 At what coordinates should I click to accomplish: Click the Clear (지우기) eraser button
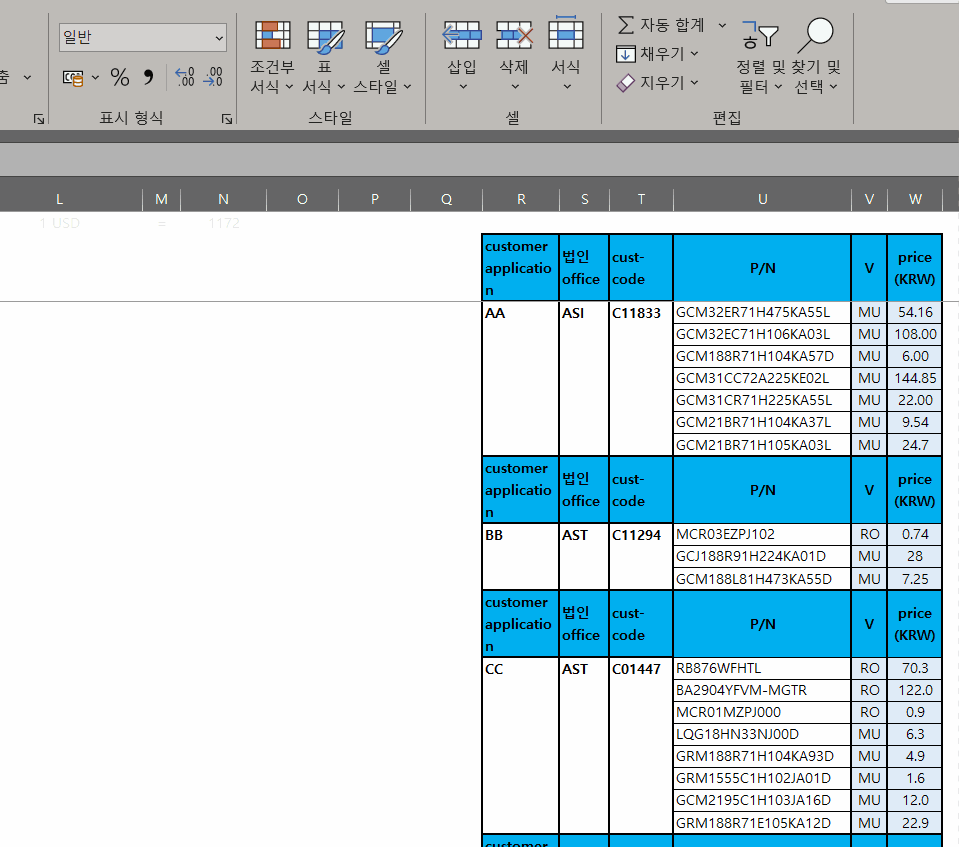pyautogui.click(x=651, y=83)
